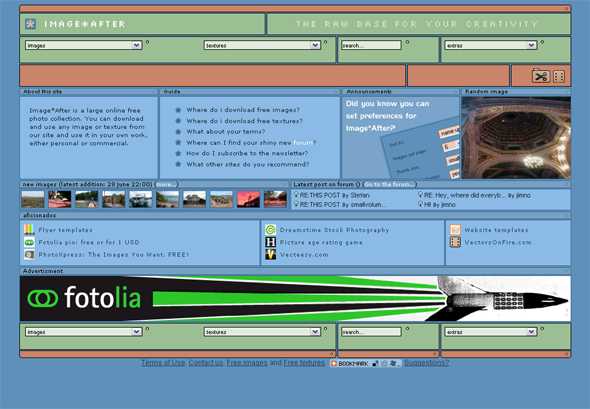Toggle the dot beside header search field
Image resolution: width=590 pixels, height=409 pixels.
point(408,42)
